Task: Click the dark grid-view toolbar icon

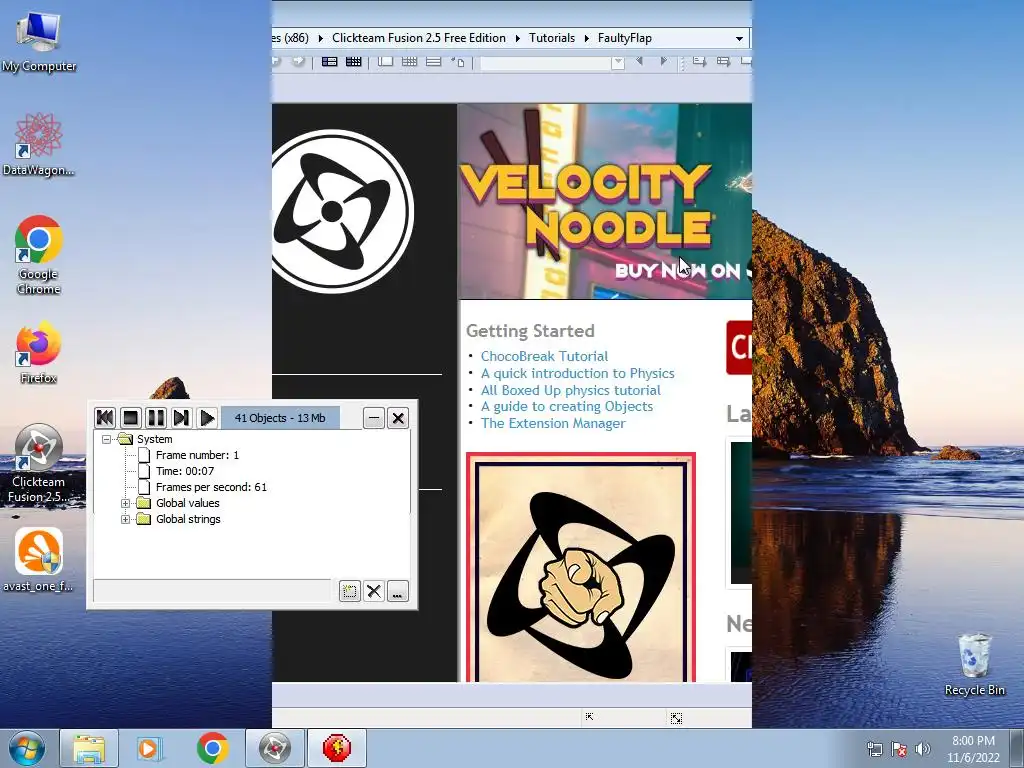Action: (x=353, y=61)
